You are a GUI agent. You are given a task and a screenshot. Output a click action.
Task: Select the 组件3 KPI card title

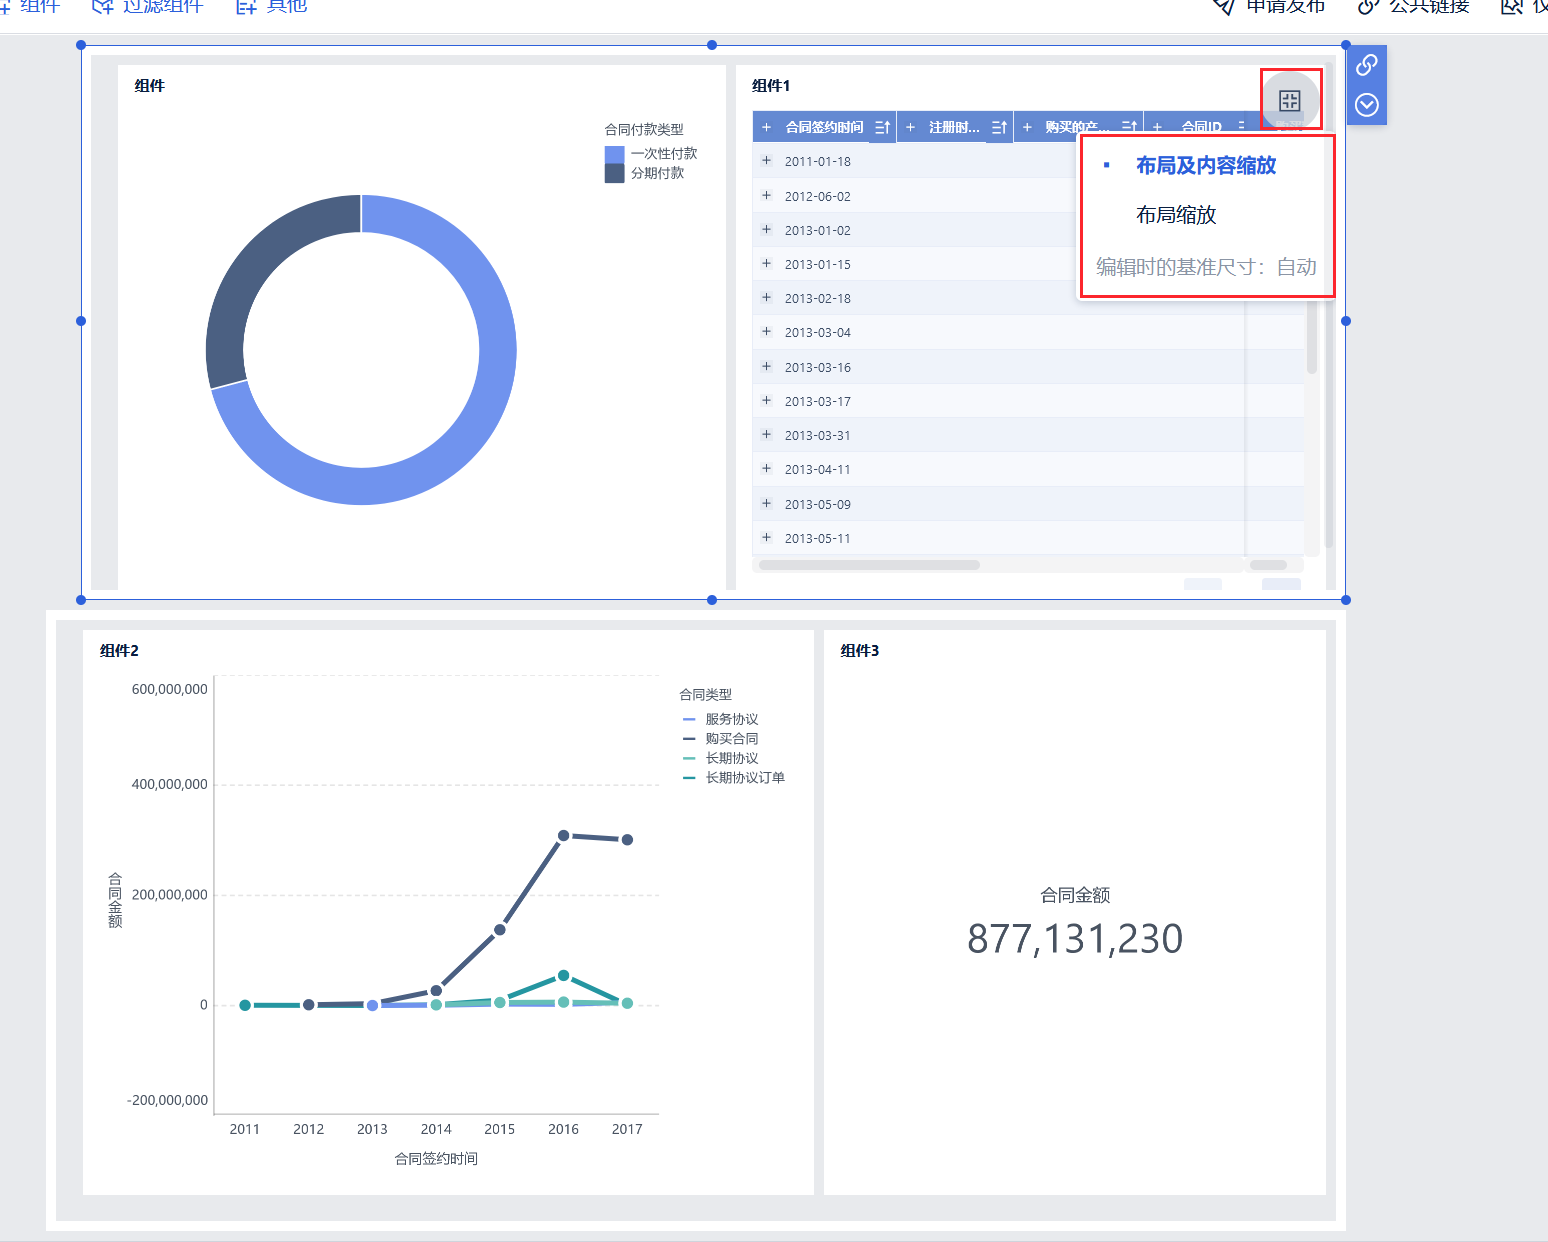[x=860, y=651]
